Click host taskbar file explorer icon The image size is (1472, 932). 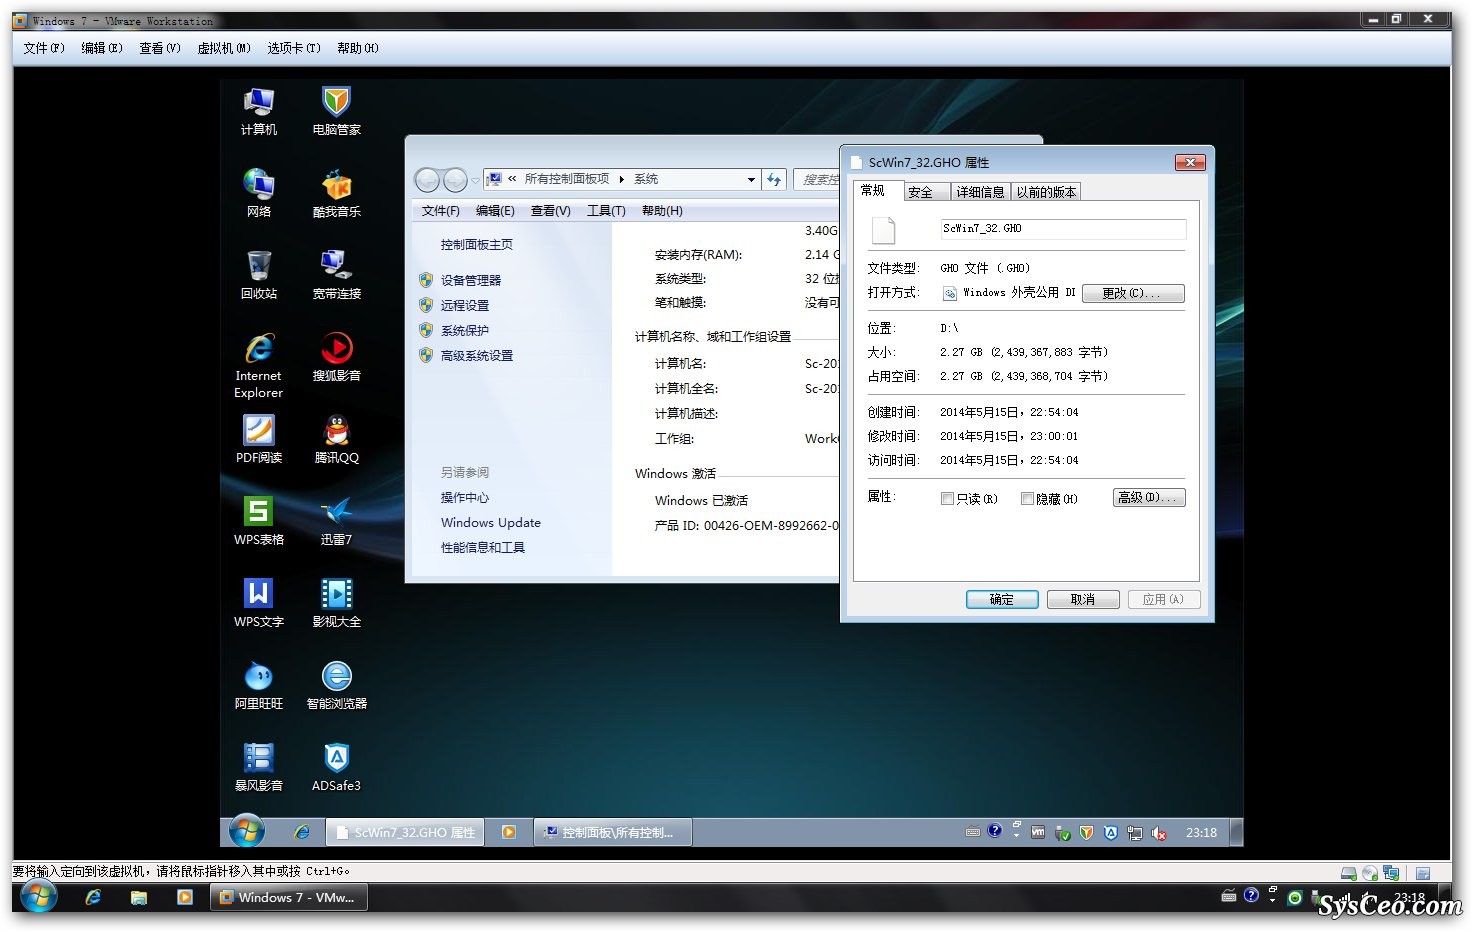139,898
